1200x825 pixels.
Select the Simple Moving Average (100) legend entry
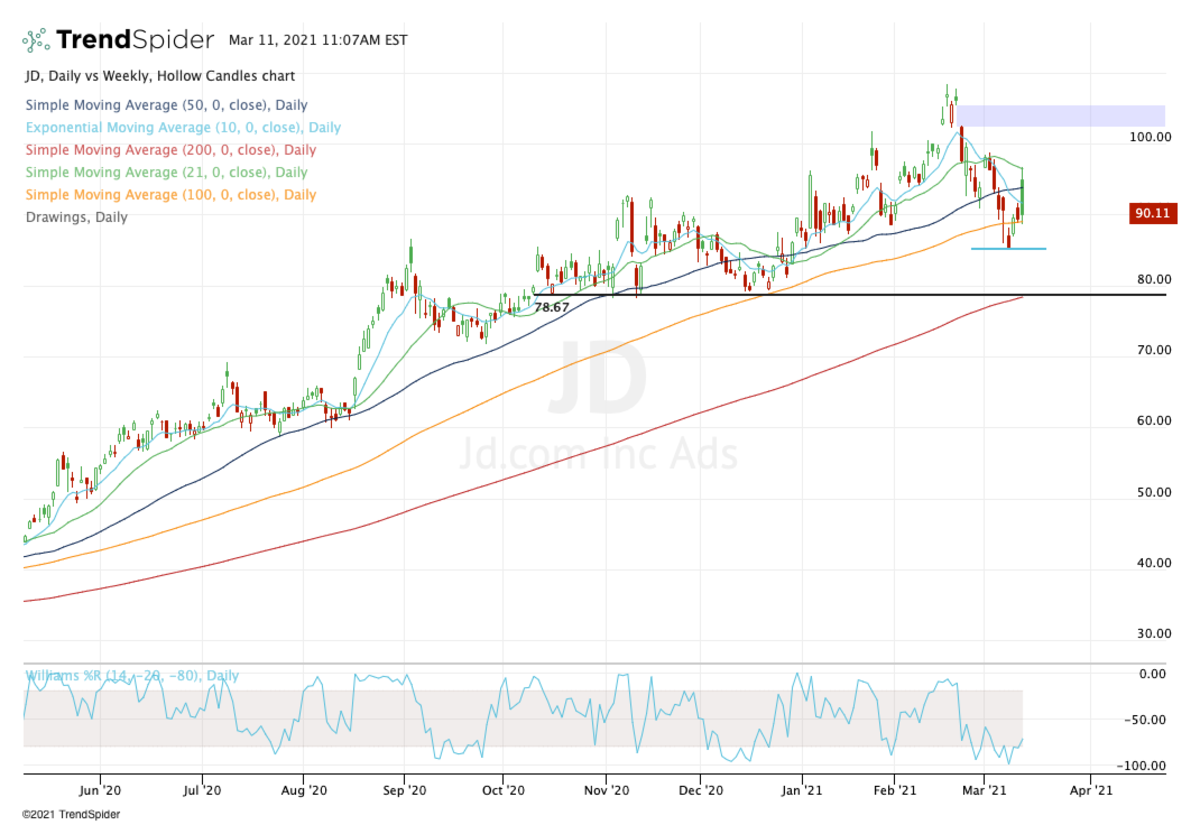click(170, 195)
